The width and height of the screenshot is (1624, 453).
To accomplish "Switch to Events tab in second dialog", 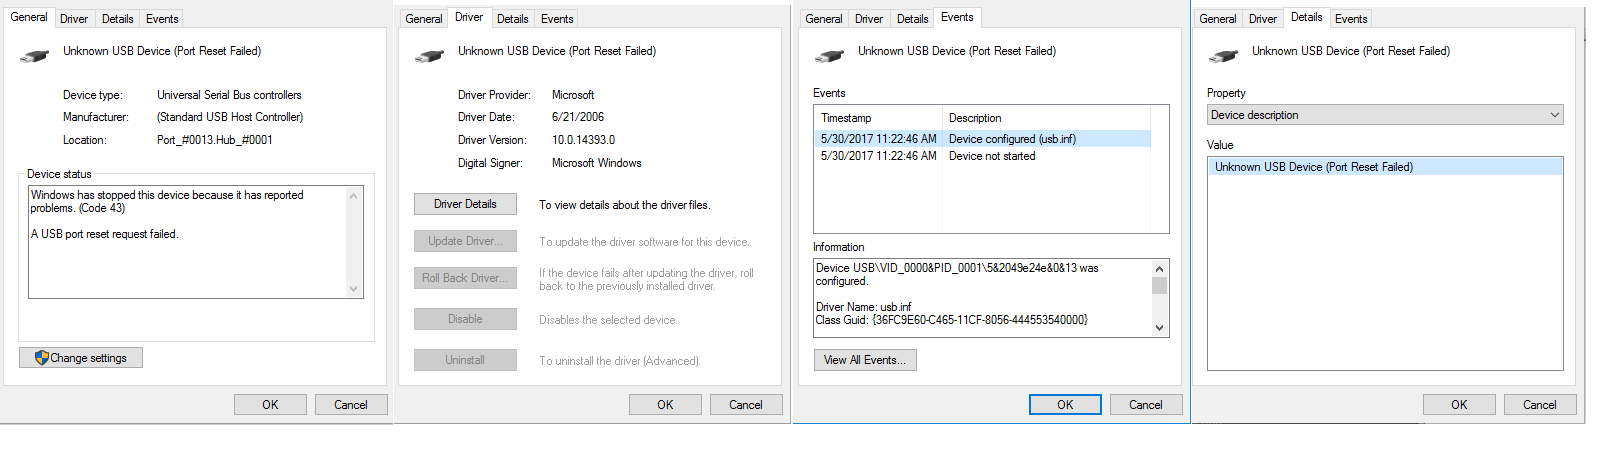I will tap(557, 19).
